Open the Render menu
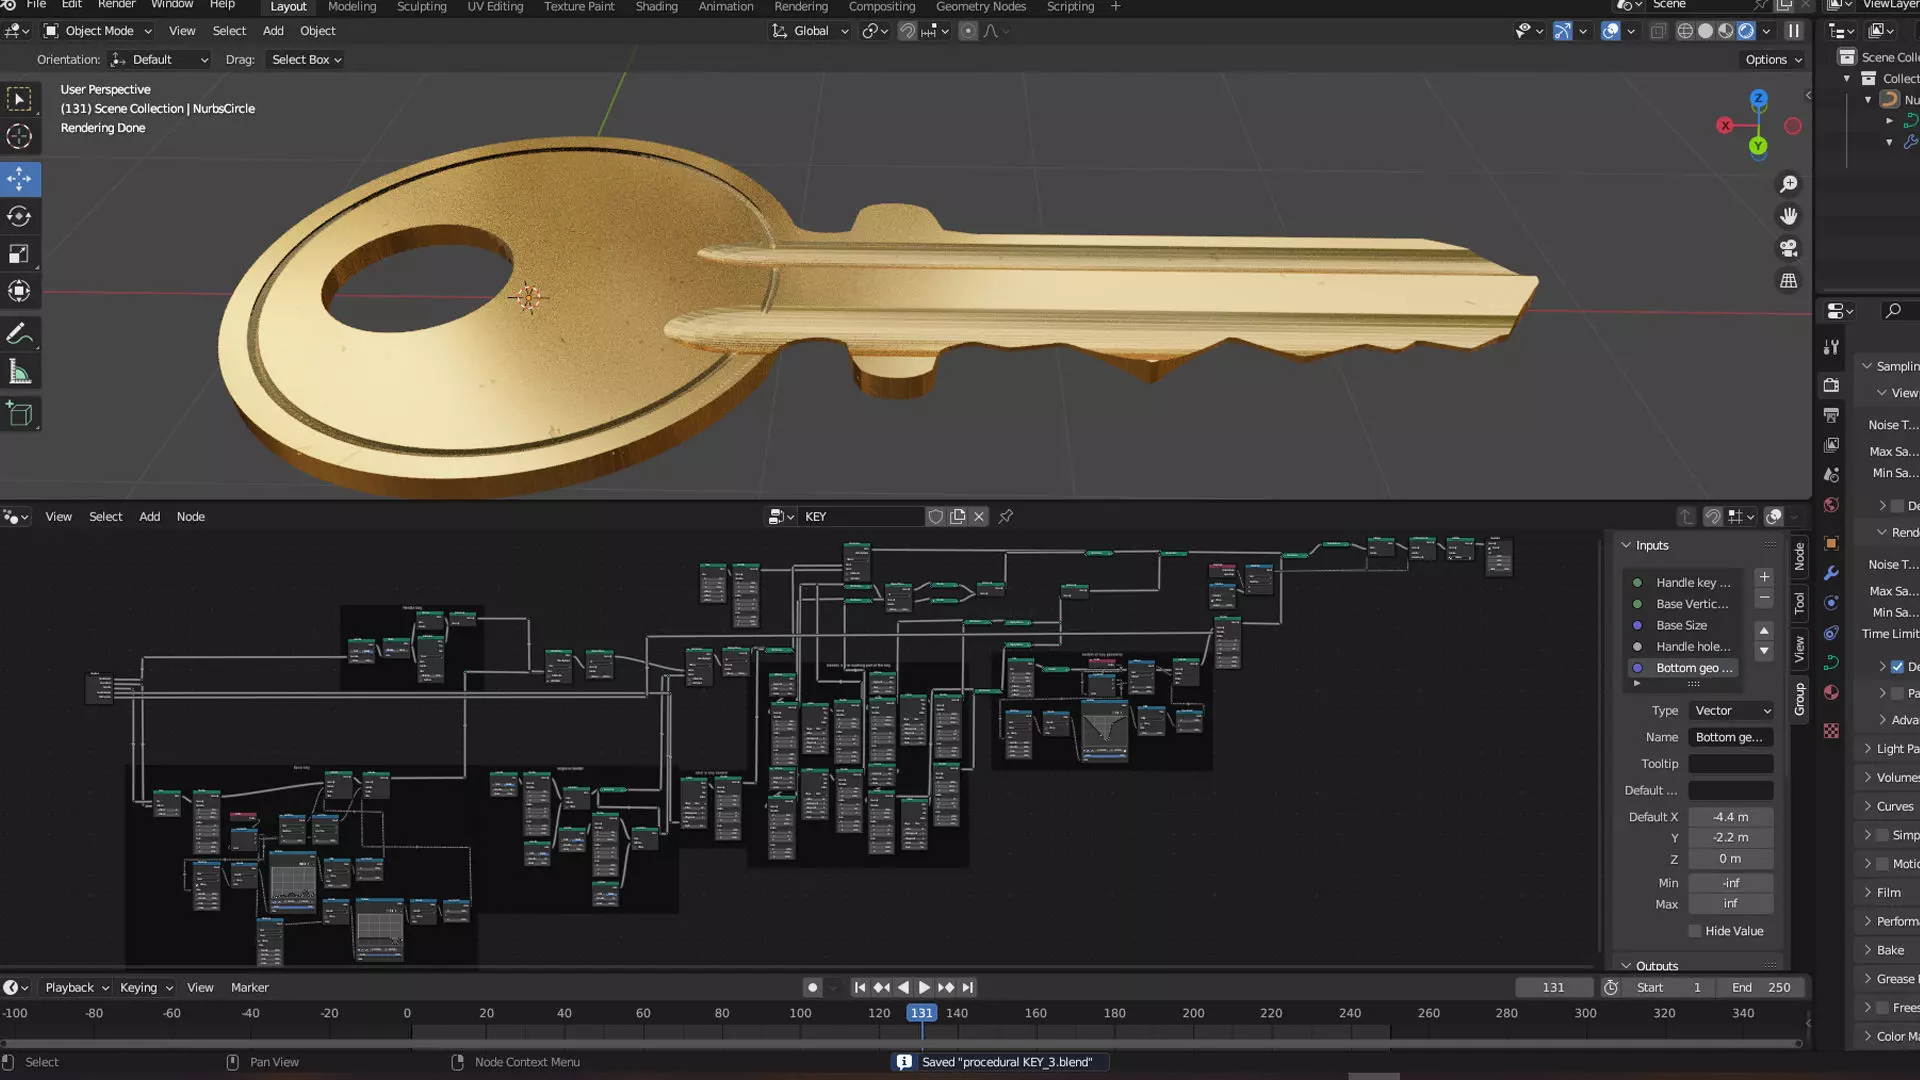Screen dimensions: 1920x1080 point(116,5)
